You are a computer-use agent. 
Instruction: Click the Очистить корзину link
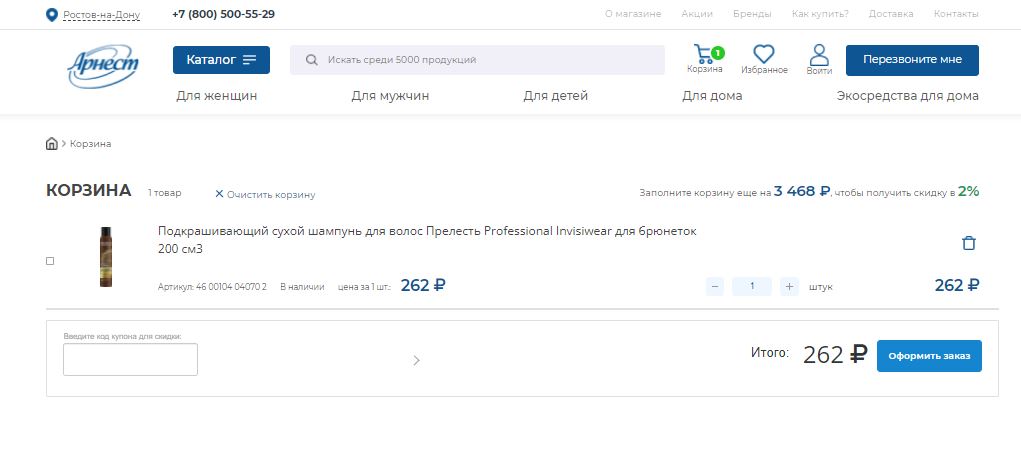point(265,194)
